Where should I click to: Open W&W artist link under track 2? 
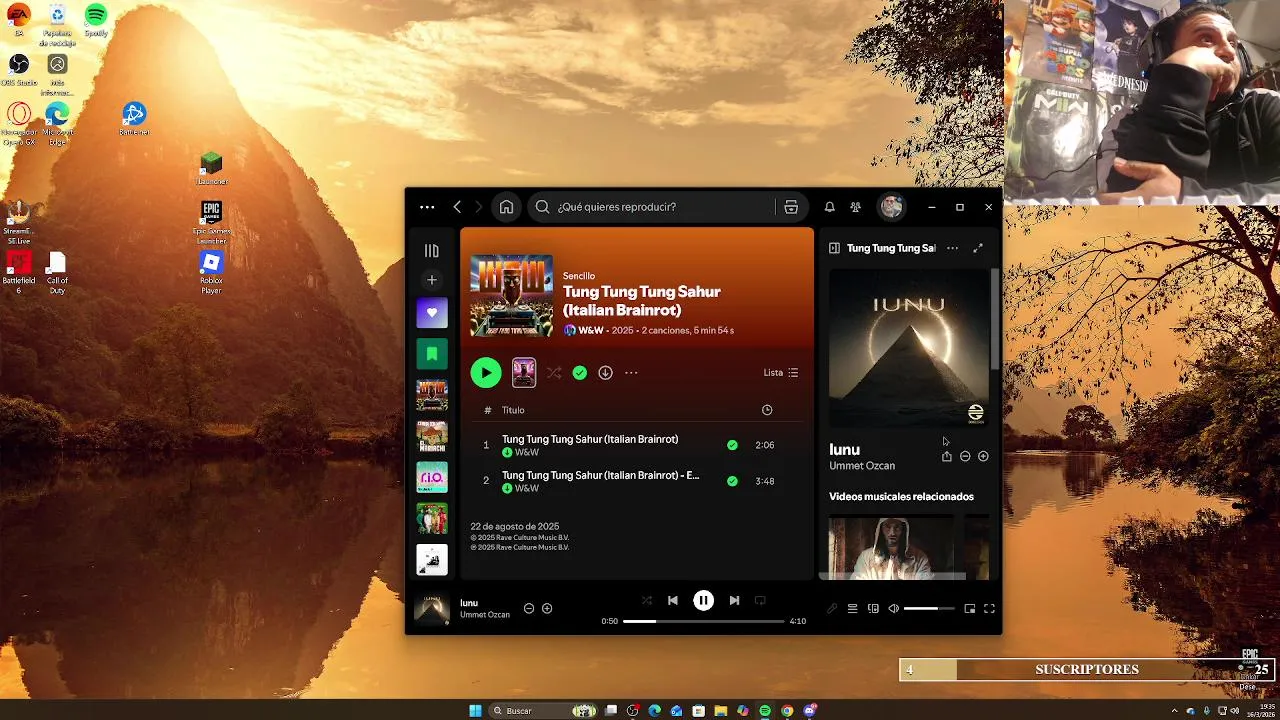[x=527, y=488]
